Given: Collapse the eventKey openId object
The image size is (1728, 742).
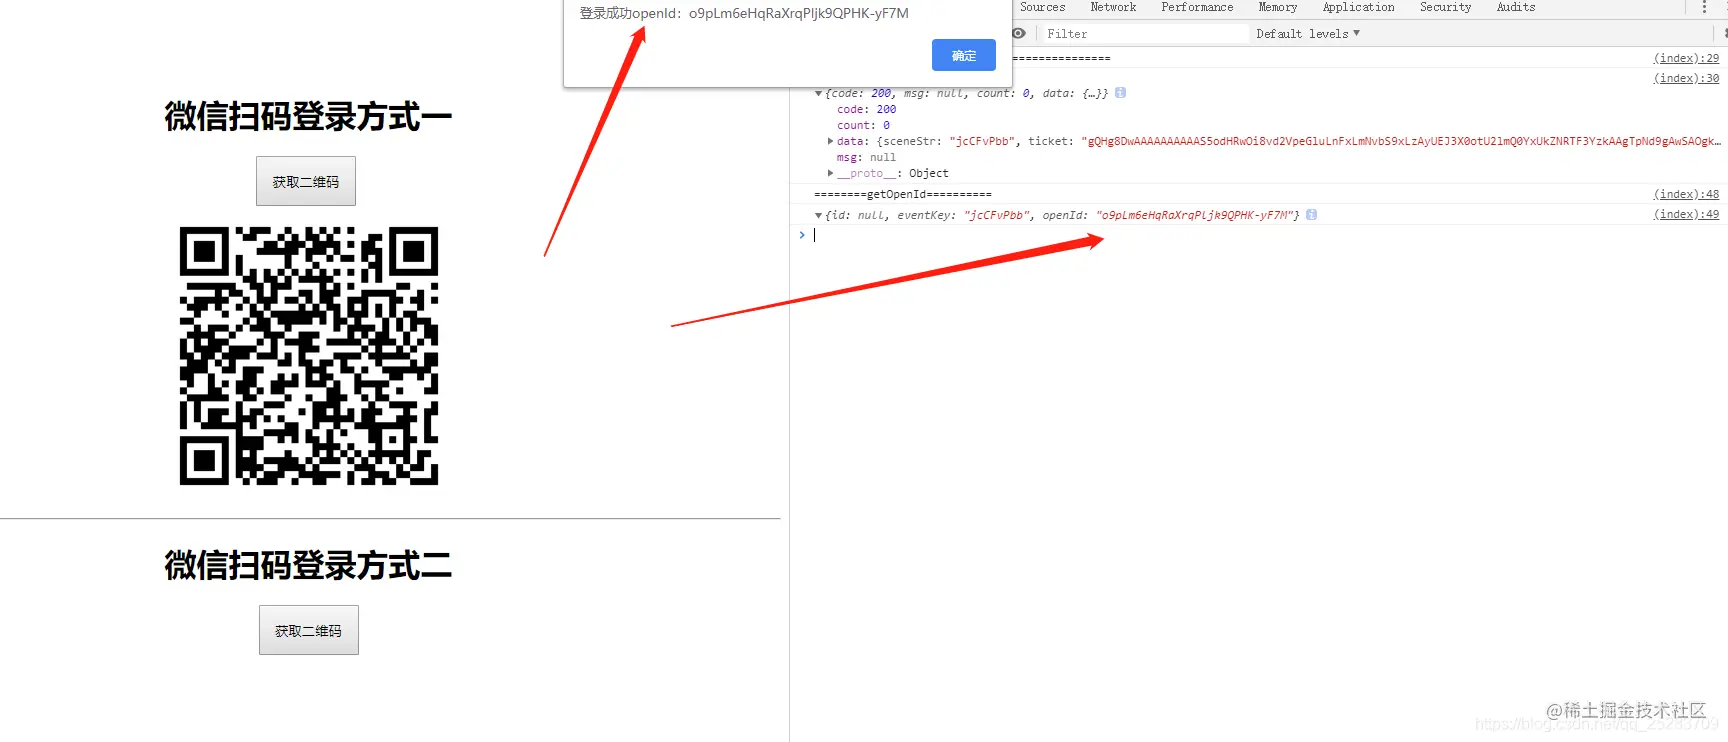Looking at the screenshot, I should pos(818,215).
